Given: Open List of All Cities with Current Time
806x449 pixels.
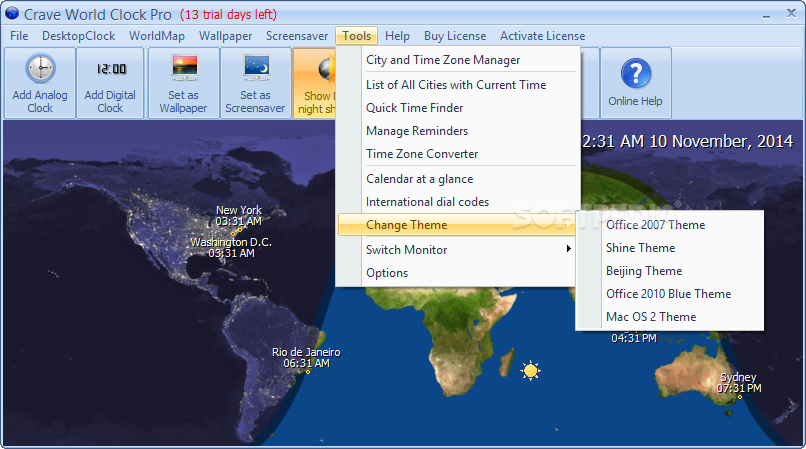Looking at the screenshot, I should click(457, 85).
